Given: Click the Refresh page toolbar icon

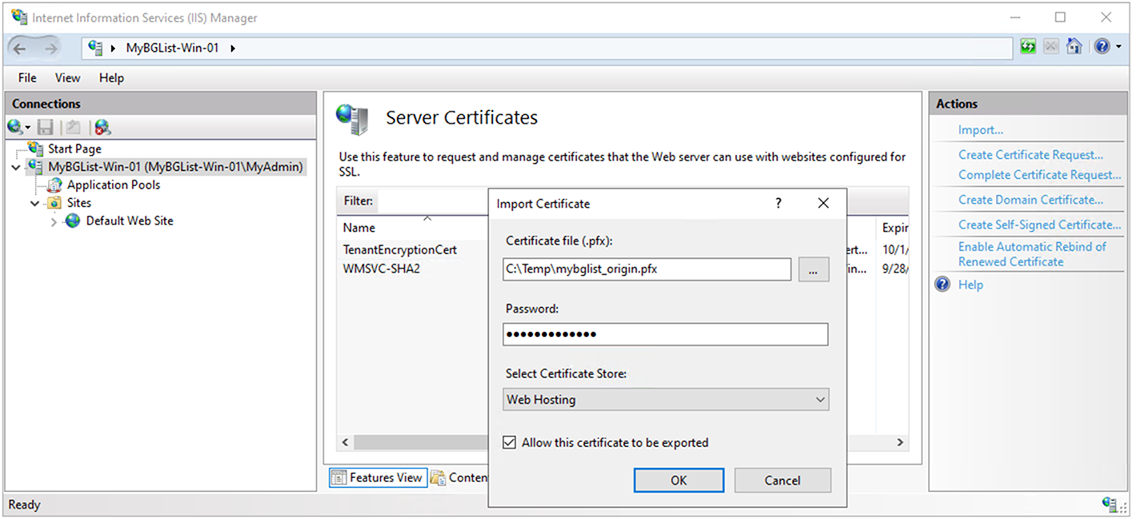Looking at the screenshot, I should point(1028,47).
